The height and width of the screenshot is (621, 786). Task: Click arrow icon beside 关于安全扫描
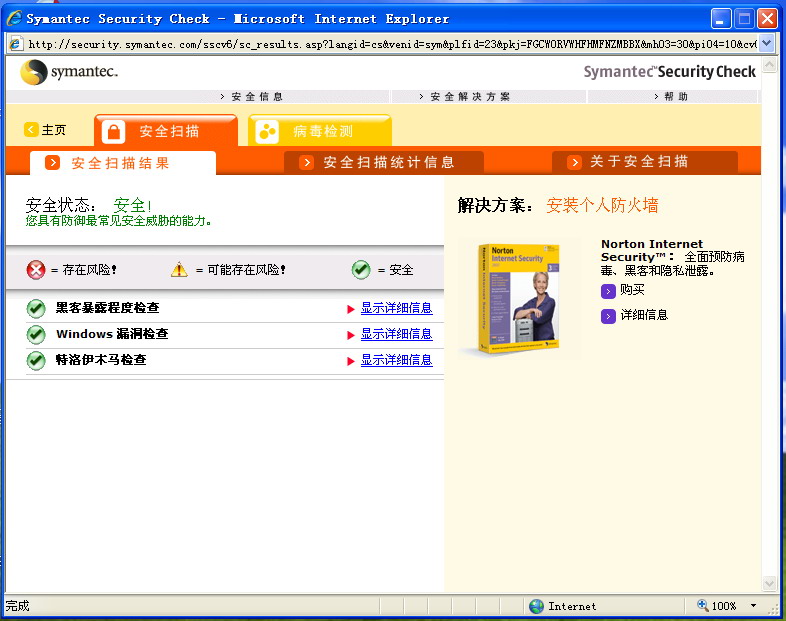[x=574, y=162]
